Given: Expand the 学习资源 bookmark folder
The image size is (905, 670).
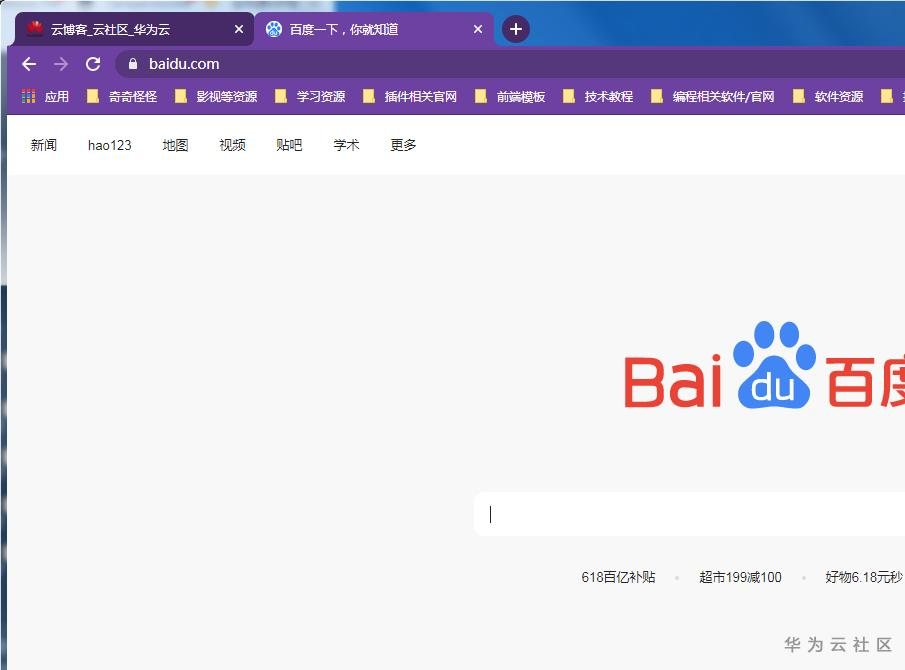Looking at the screenshot, I should pos(310,96).
